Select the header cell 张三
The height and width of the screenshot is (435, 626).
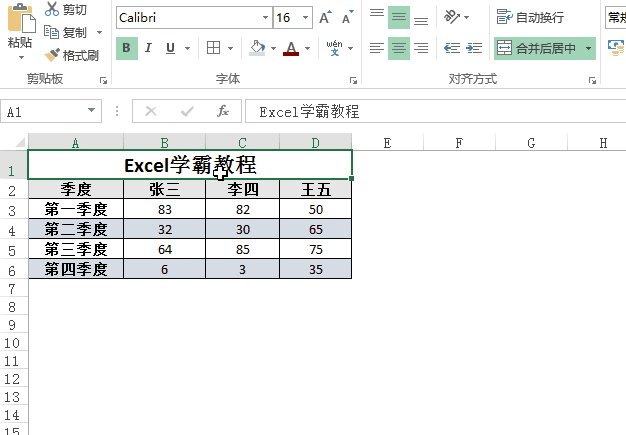[x=164, y=189]
